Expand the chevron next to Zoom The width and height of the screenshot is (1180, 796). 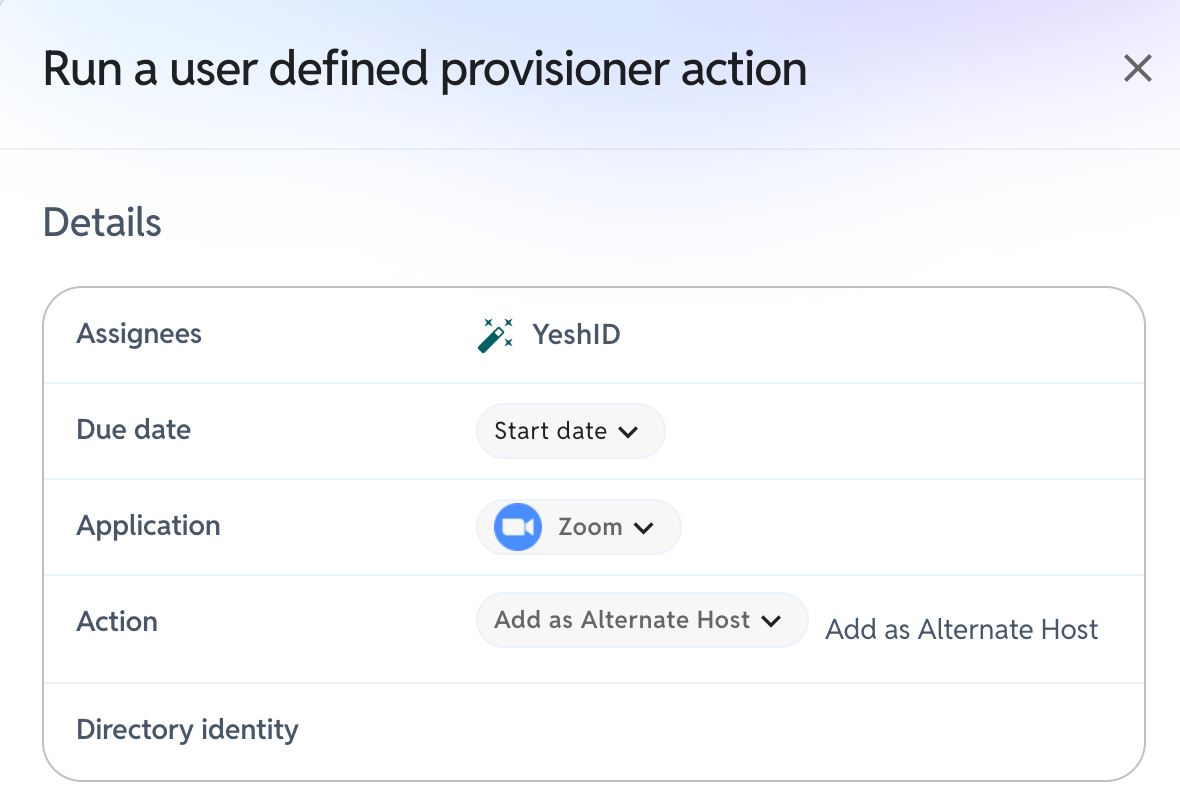pyautogui.click(x=643, y=528)
